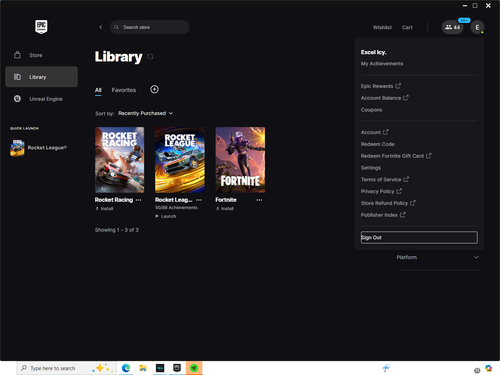Click the Windows taskbar search box
The height and width of the screenshot is (375, 500).
[x=67, y=368]
